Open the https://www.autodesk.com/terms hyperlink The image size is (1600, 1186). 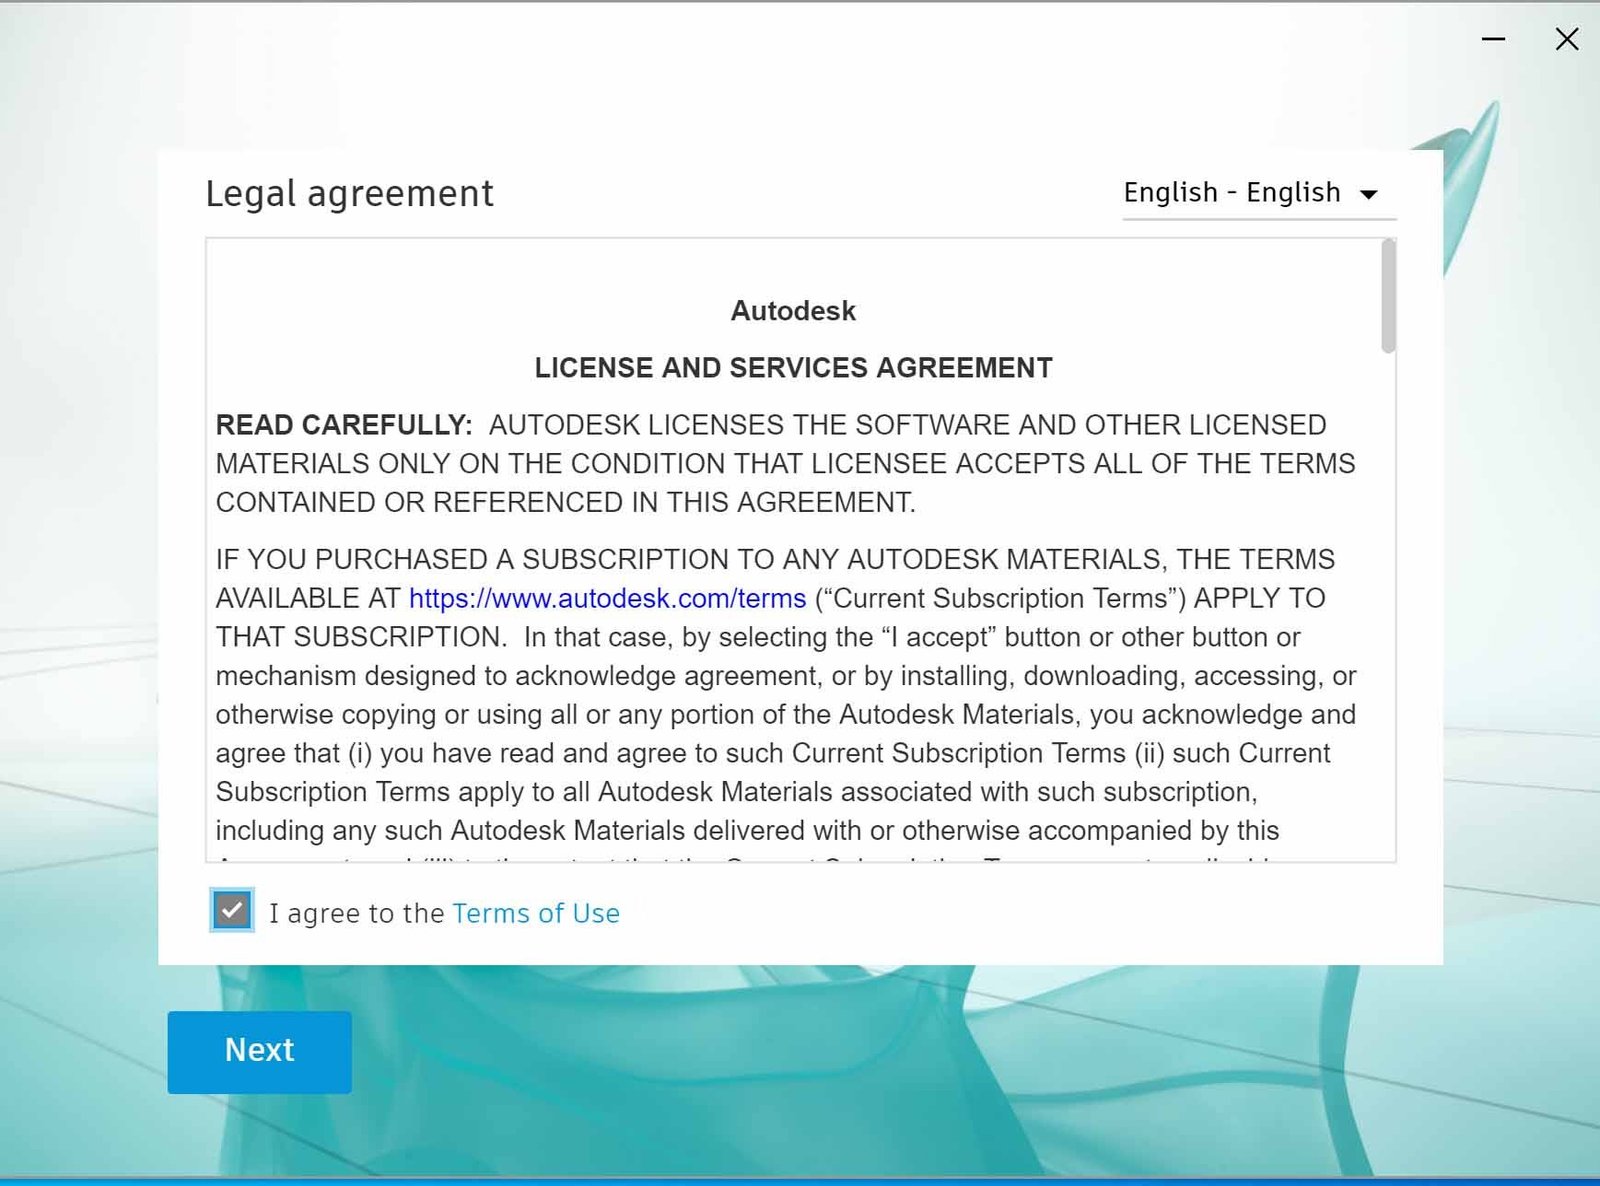pos(607,598)
